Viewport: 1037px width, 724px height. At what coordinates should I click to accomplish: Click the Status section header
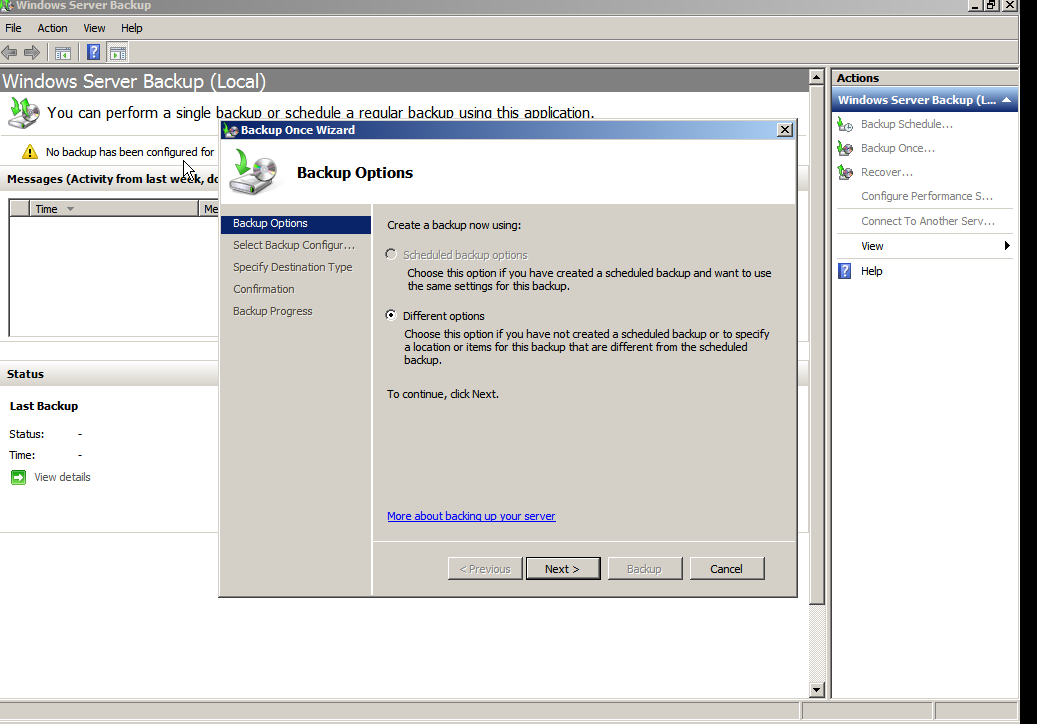pyautogui.click(x=25, y=374)
